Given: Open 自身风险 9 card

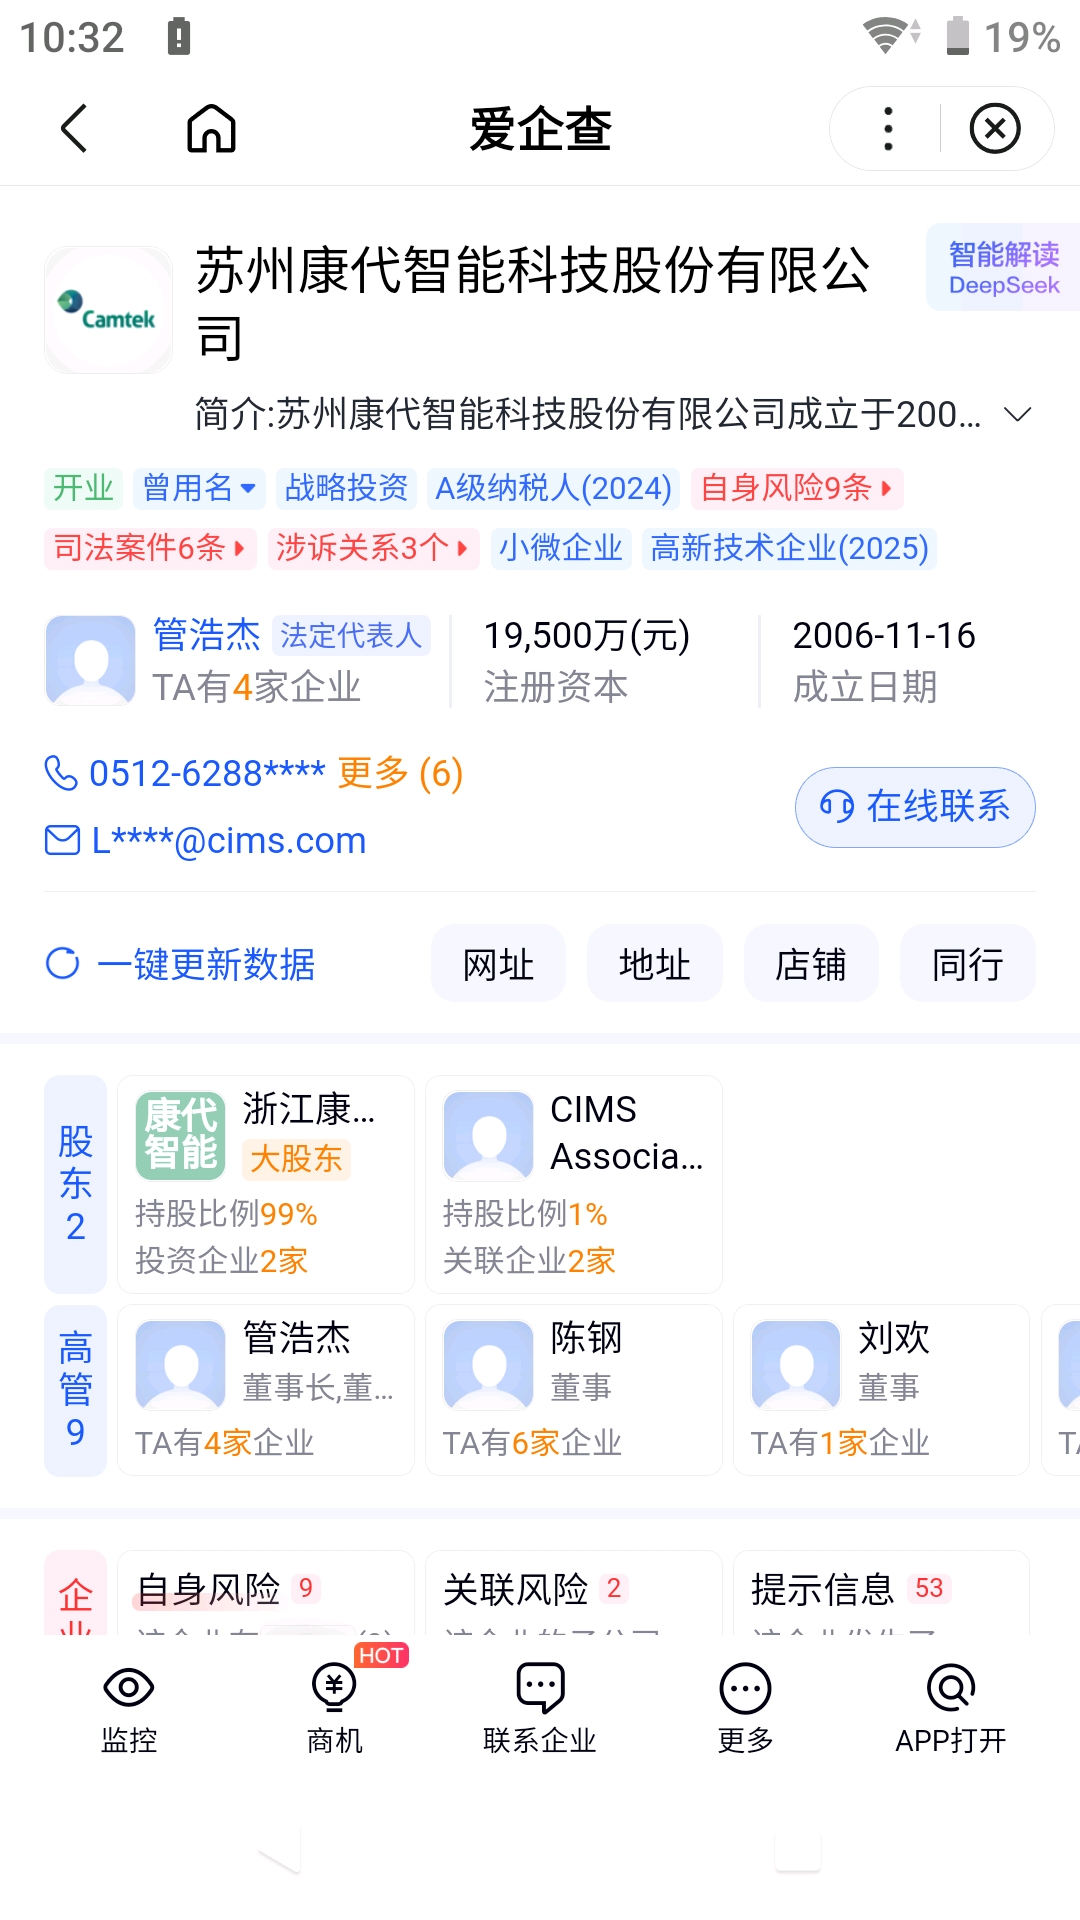Looking at the screenshot, I should point(266,1594).
